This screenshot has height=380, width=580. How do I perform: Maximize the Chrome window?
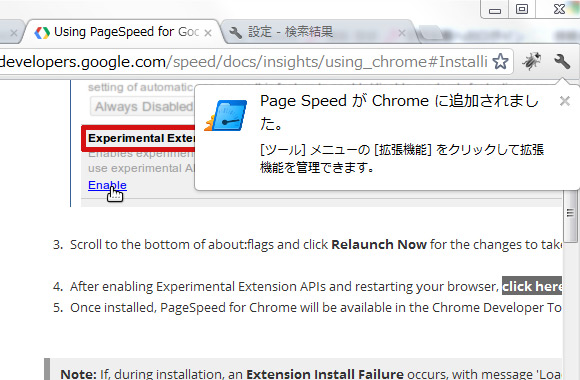point(522,9)
